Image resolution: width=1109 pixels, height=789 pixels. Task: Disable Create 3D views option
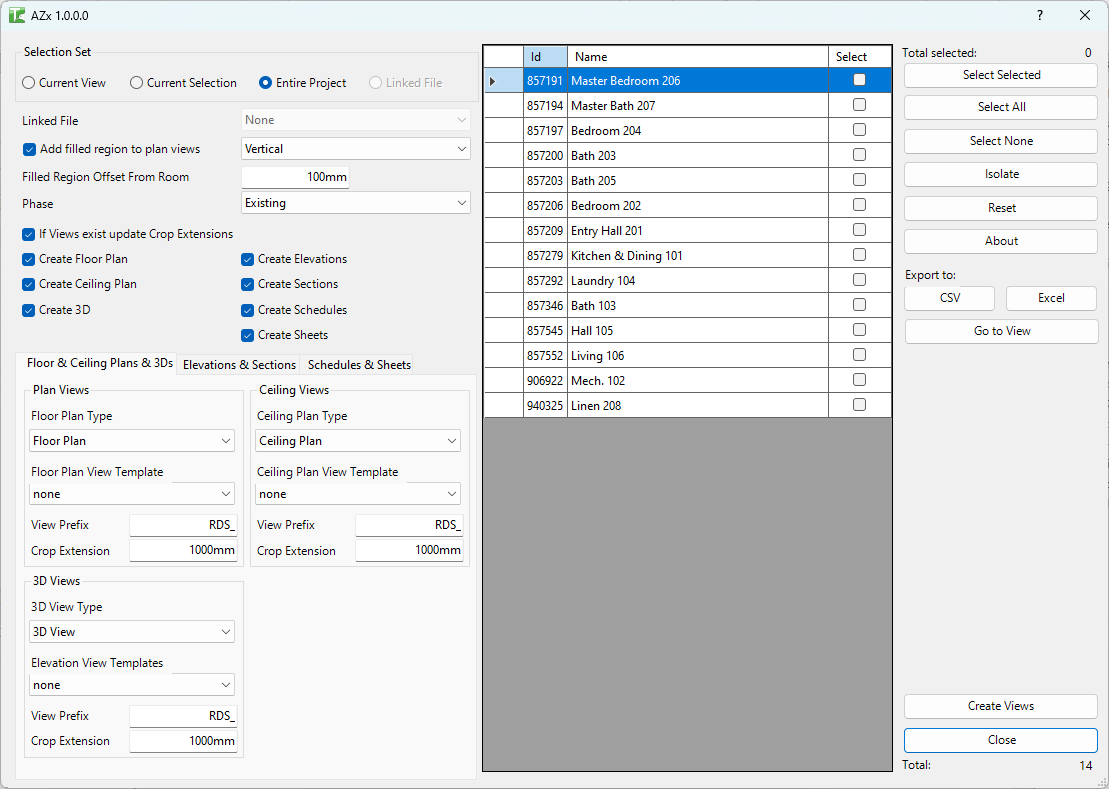click(27, 310)
